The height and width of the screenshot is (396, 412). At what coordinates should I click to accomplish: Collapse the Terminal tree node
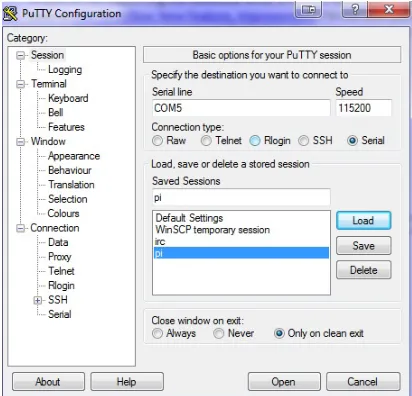coord(21,84)
